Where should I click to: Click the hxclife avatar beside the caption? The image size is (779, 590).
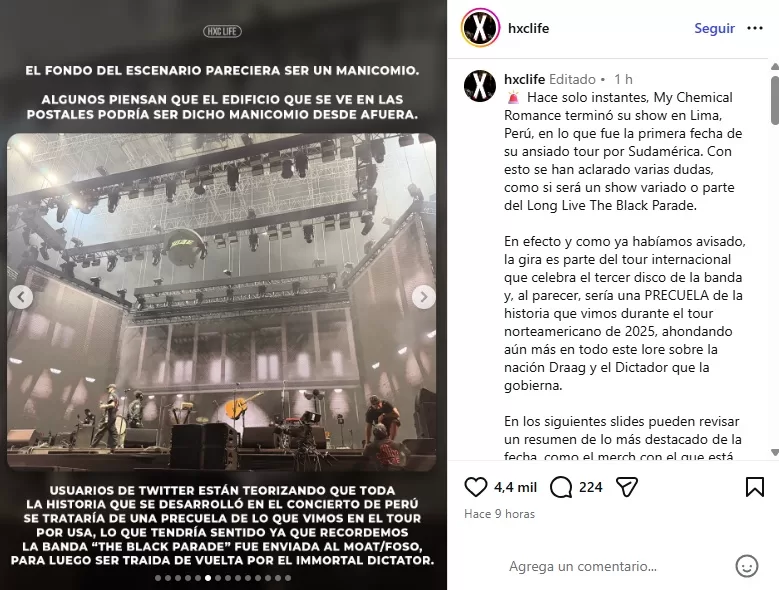[x=480, y=86]
